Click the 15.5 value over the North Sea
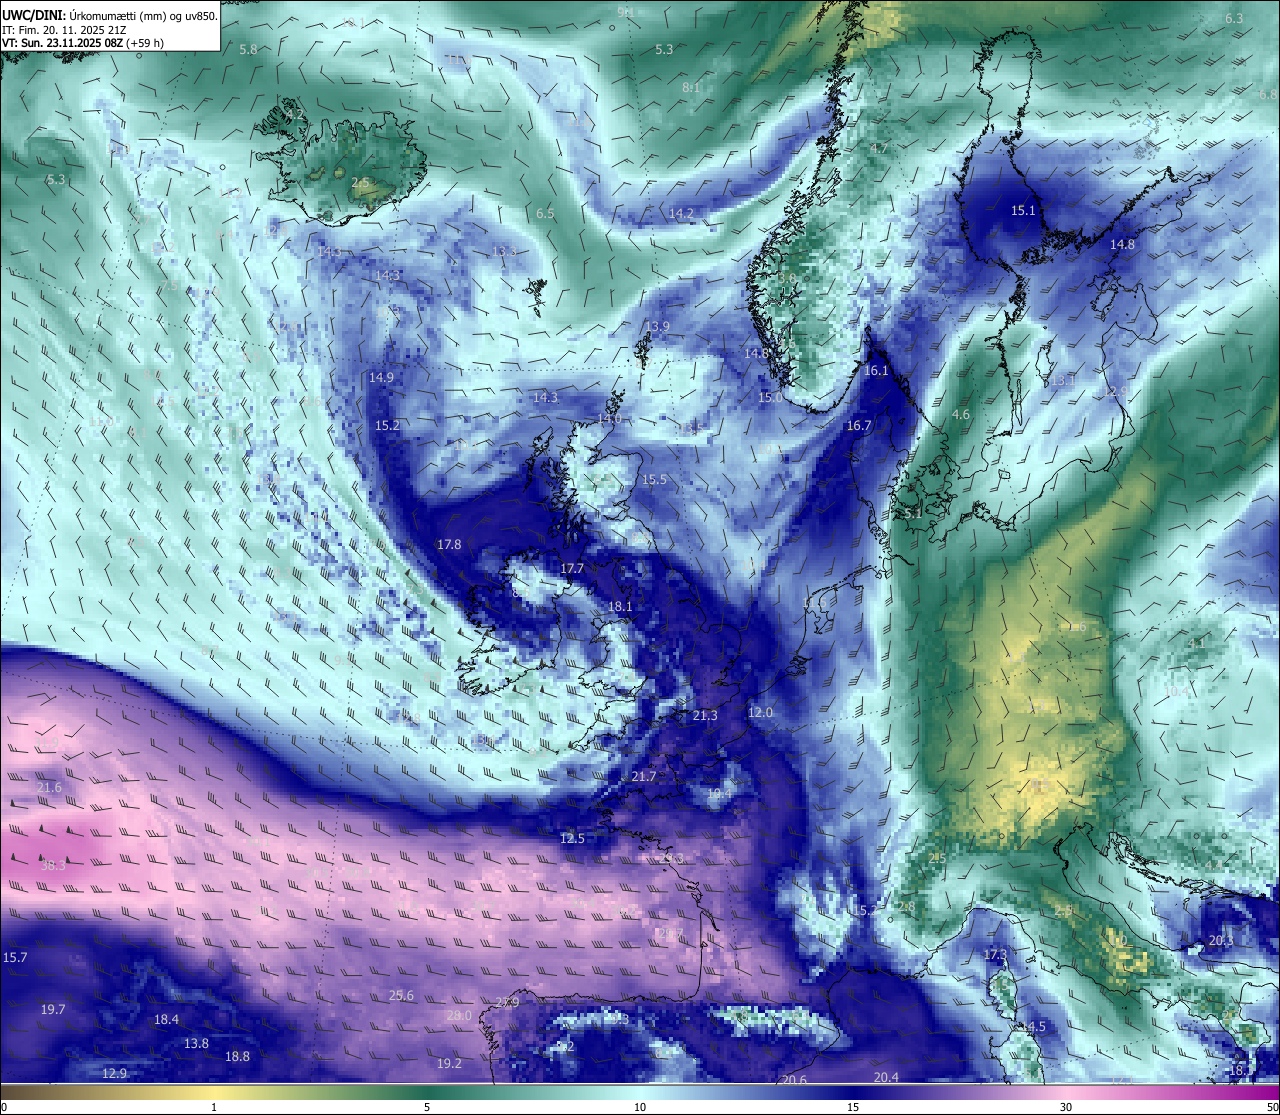Image resolution: width=1280 pixels, height=1115 pixels. click(x=654, y=480)
